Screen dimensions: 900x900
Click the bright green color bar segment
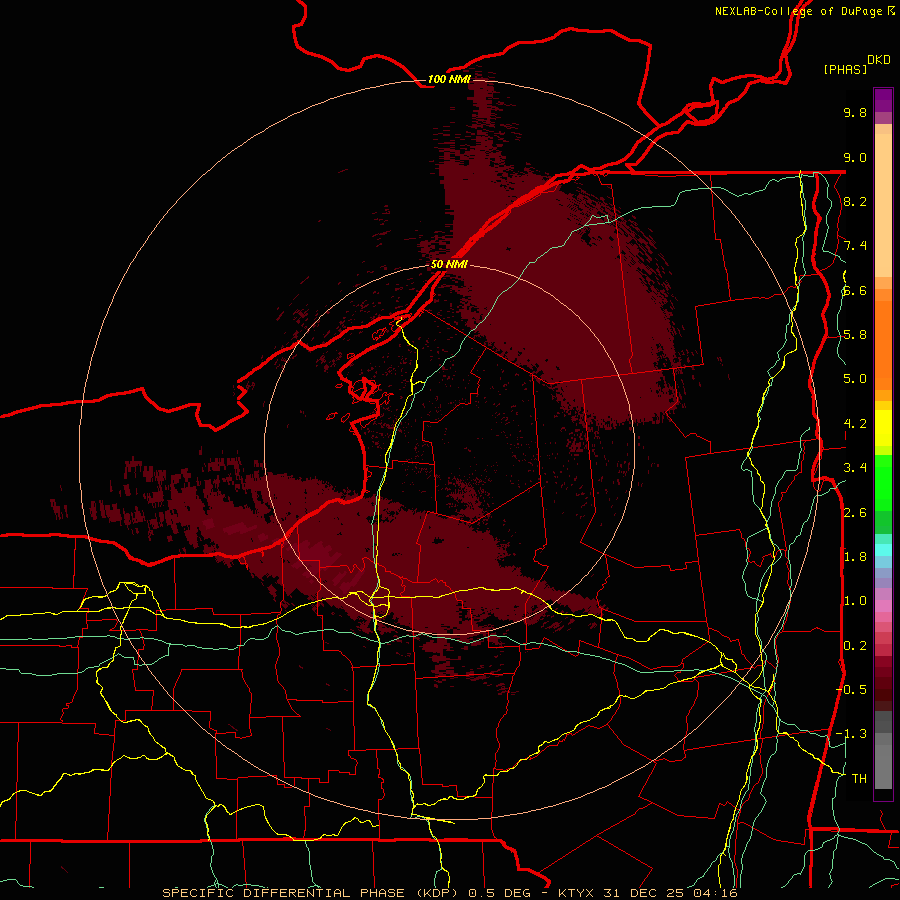883,481
